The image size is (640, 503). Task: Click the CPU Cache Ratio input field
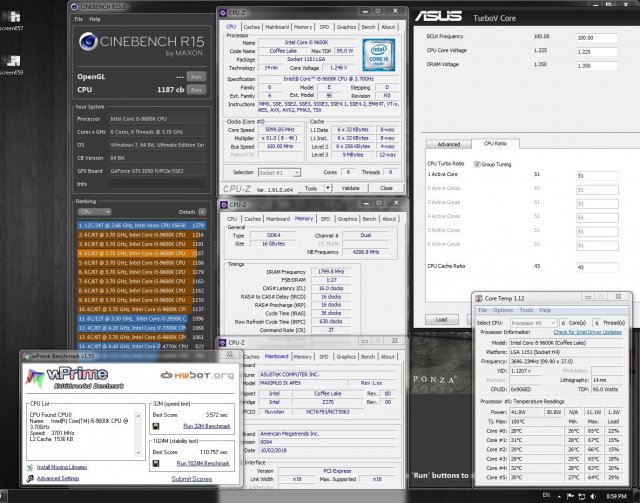pos(597,267)
